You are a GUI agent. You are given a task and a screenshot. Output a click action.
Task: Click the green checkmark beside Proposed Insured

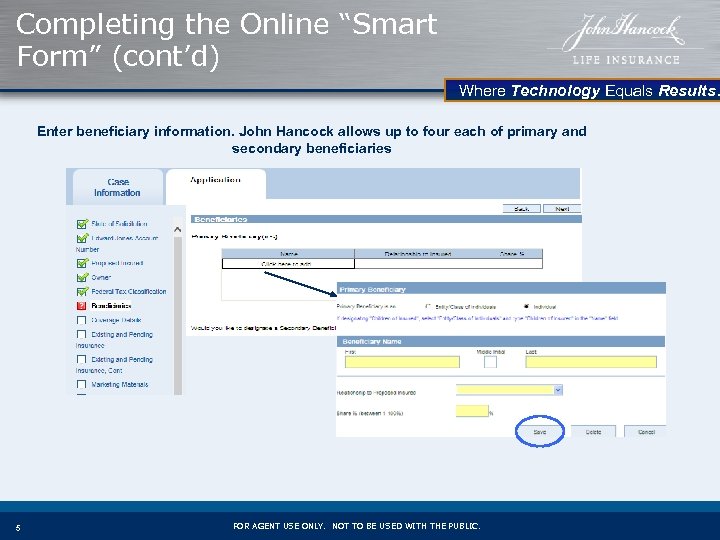coord(83,263)
